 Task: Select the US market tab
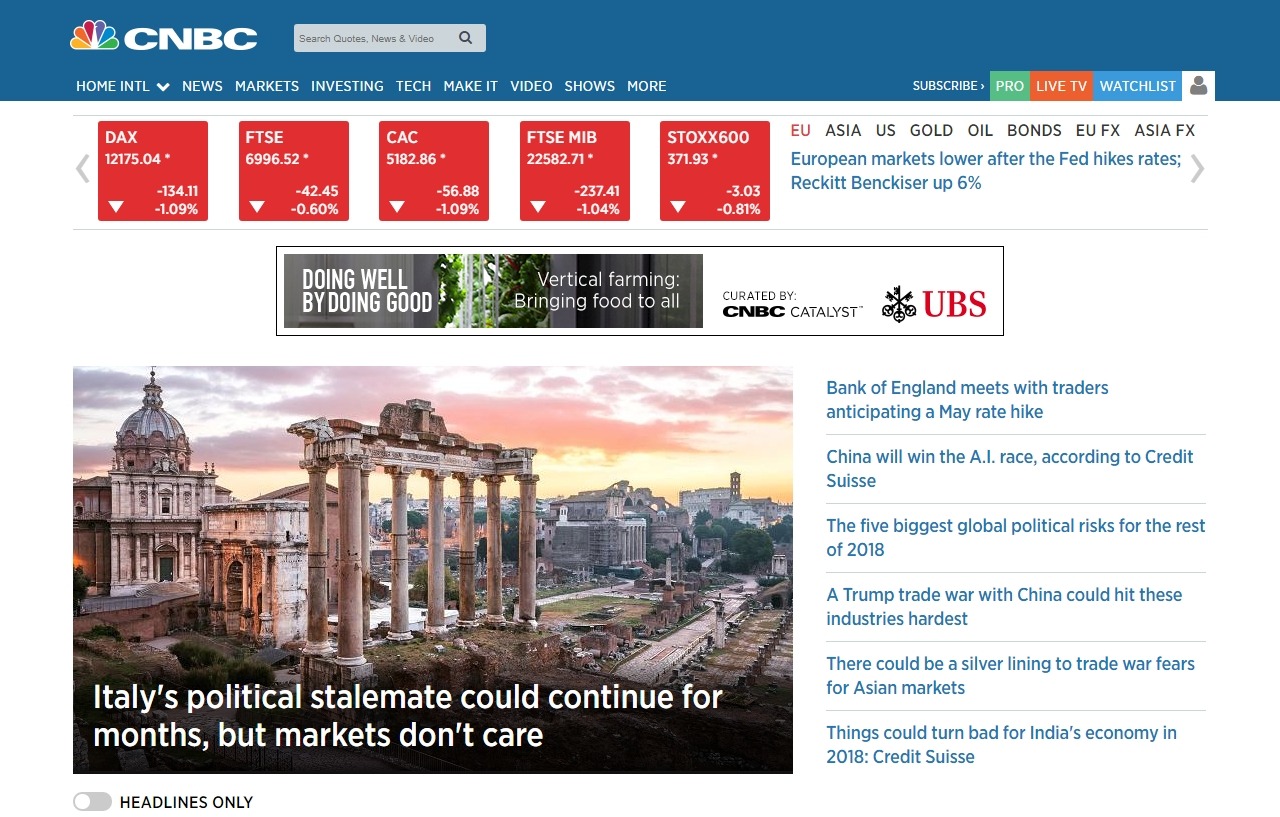[885, 130]
